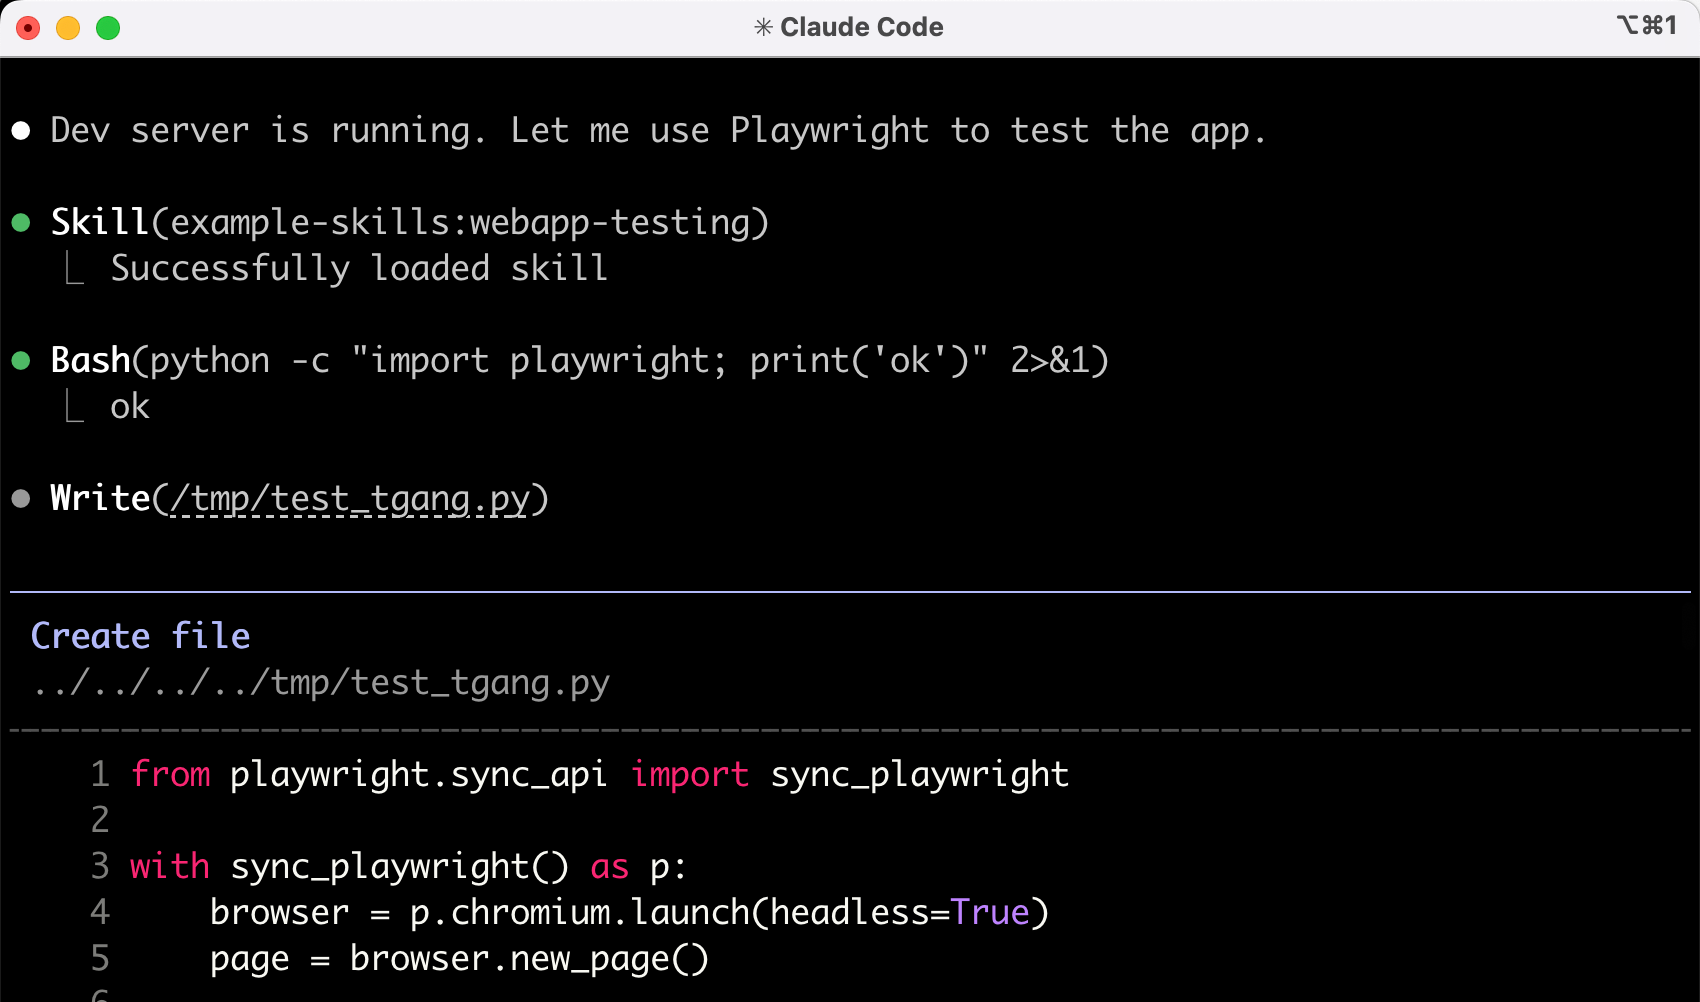
Task: Click browser.new_page() on line 5
Action: coord(529,958)
